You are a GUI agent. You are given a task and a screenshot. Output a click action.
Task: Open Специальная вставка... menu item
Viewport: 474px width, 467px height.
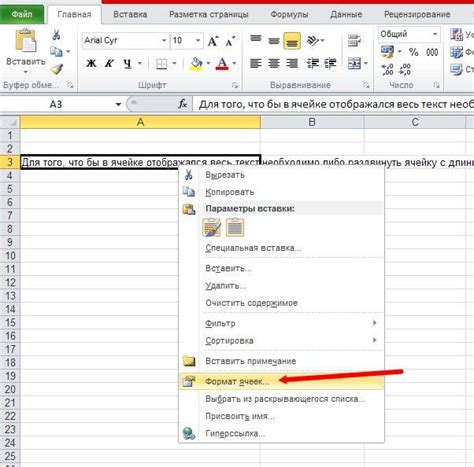(x=281, y=248)
